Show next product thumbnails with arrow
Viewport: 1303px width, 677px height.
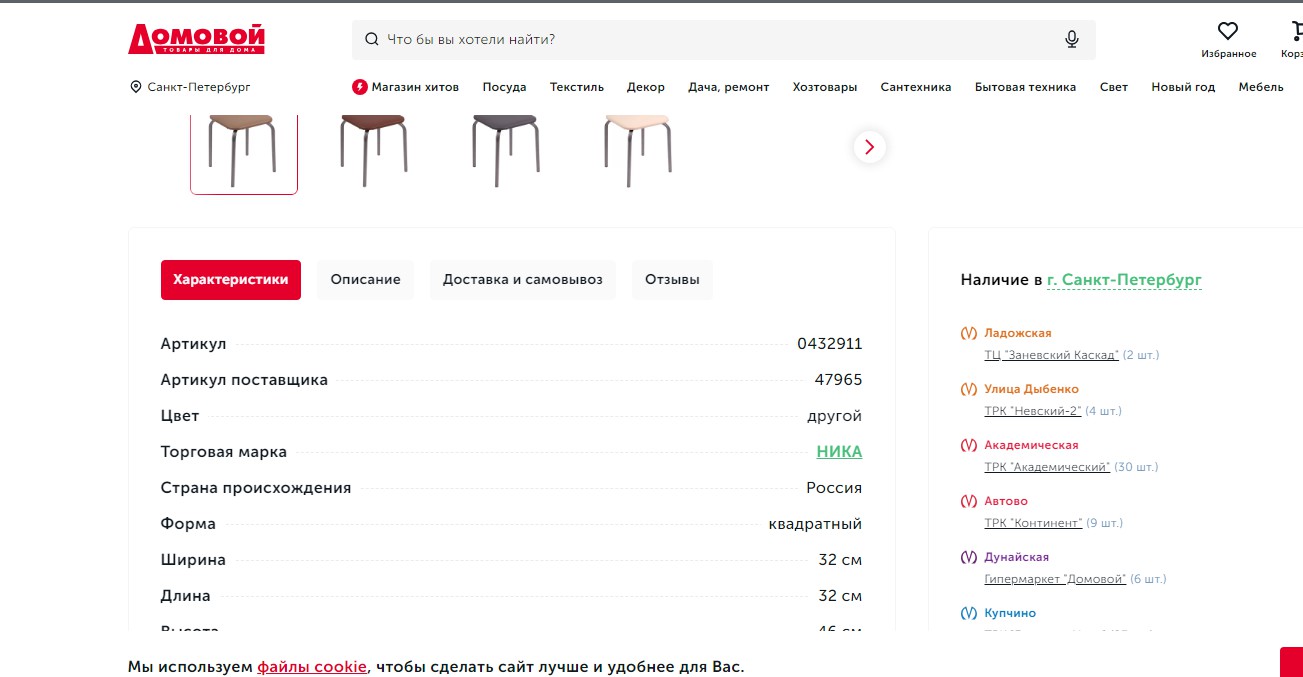pos(869,147)
